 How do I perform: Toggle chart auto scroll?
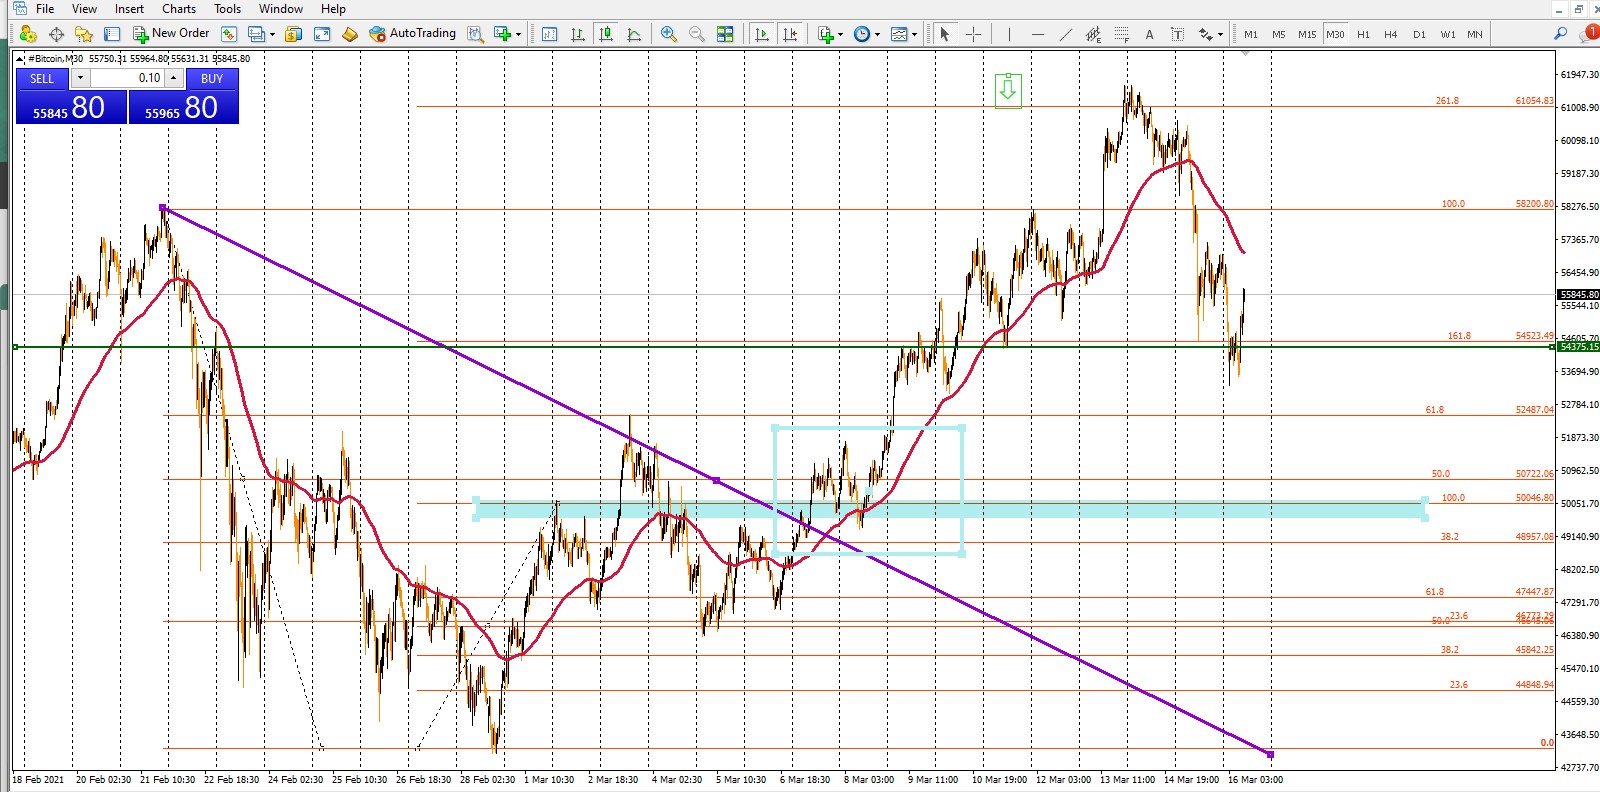point(762,34)
